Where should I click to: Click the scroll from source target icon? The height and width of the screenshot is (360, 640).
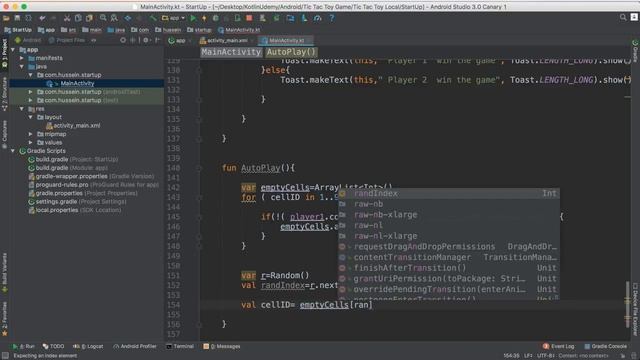coord(123,40)
